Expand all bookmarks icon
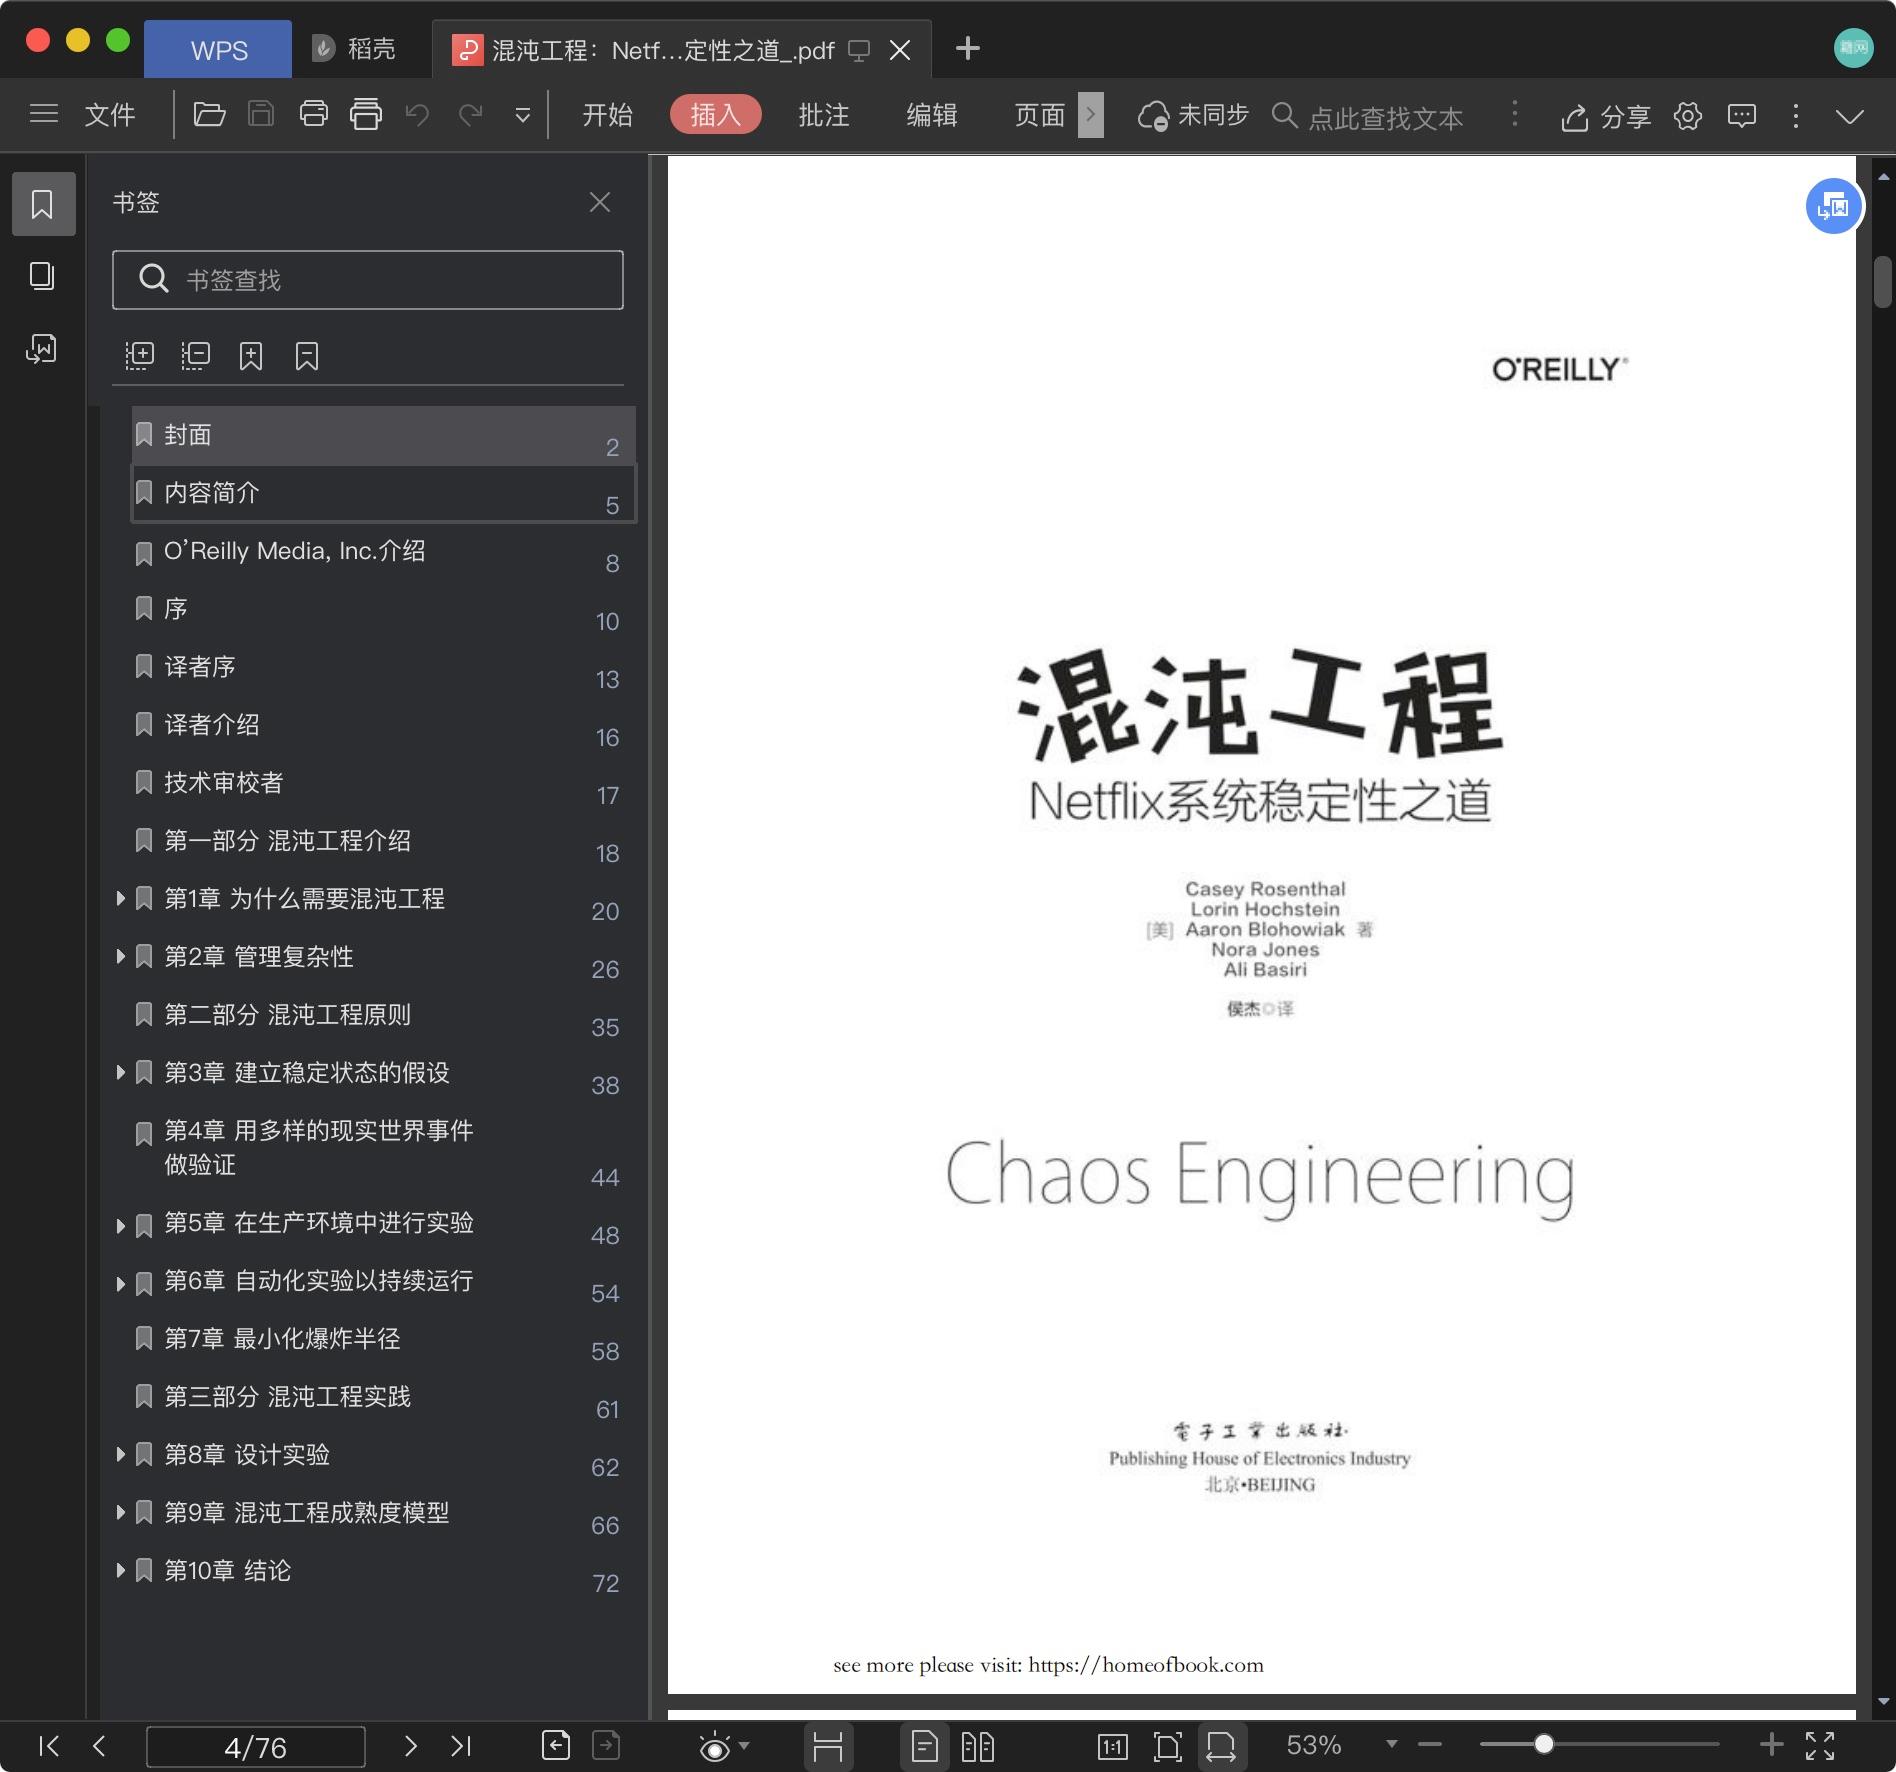The image size is (1896, 1772). point(139,356)
